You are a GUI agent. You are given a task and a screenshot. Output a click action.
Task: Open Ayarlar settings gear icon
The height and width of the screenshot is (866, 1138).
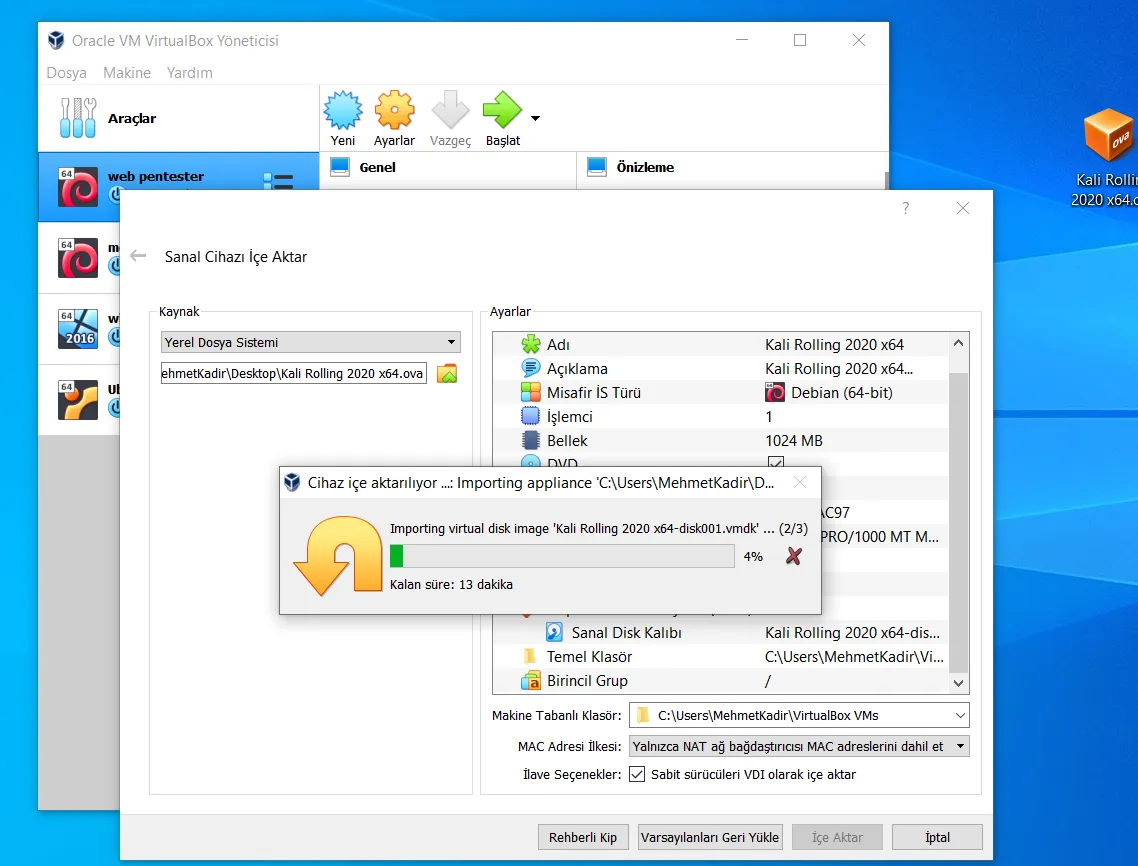[394, 110]
